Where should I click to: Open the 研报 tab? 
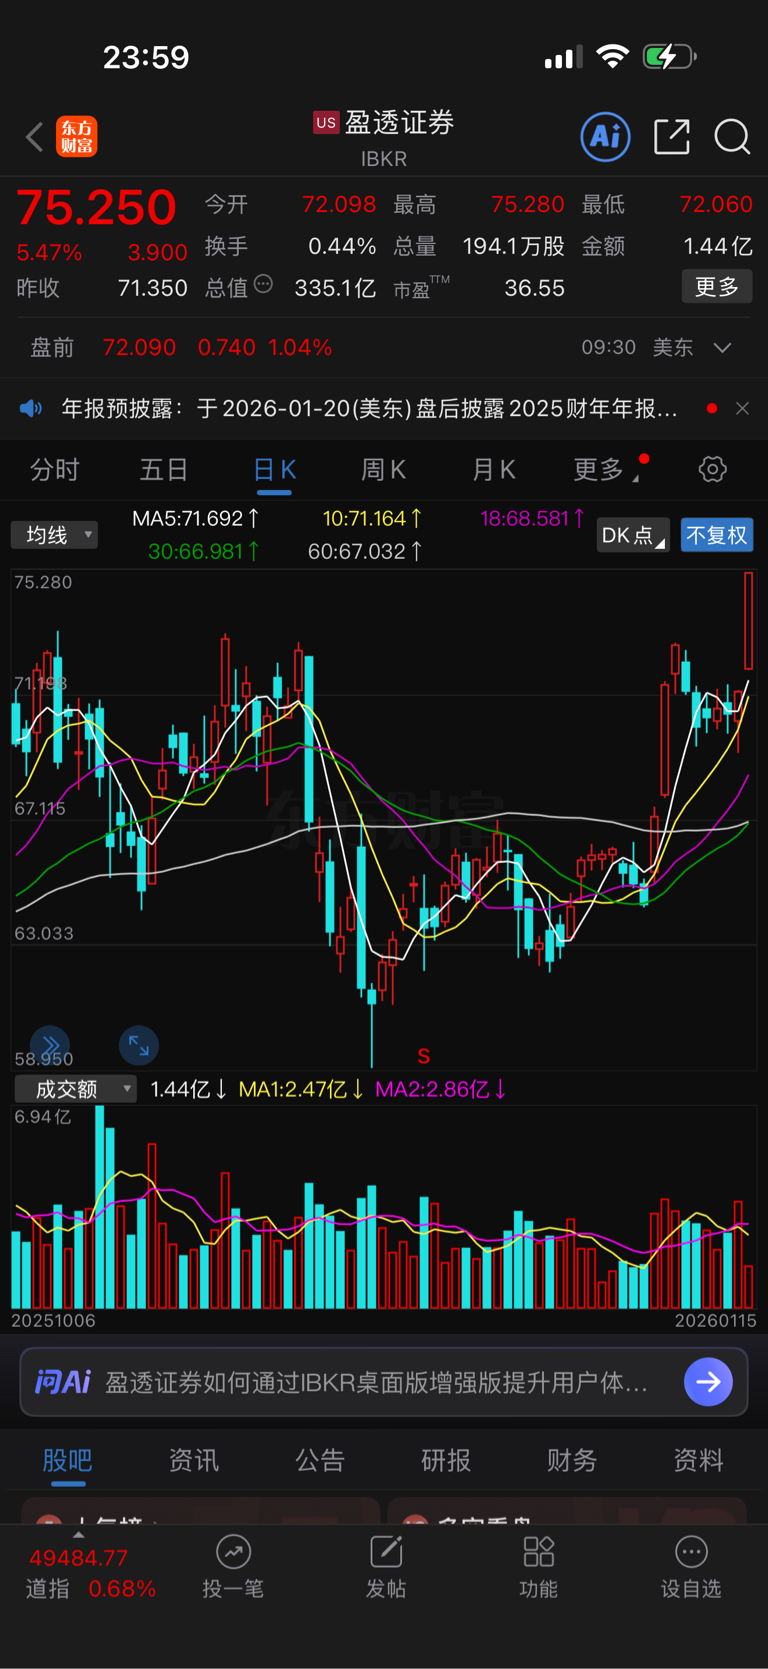point(446,1460)
